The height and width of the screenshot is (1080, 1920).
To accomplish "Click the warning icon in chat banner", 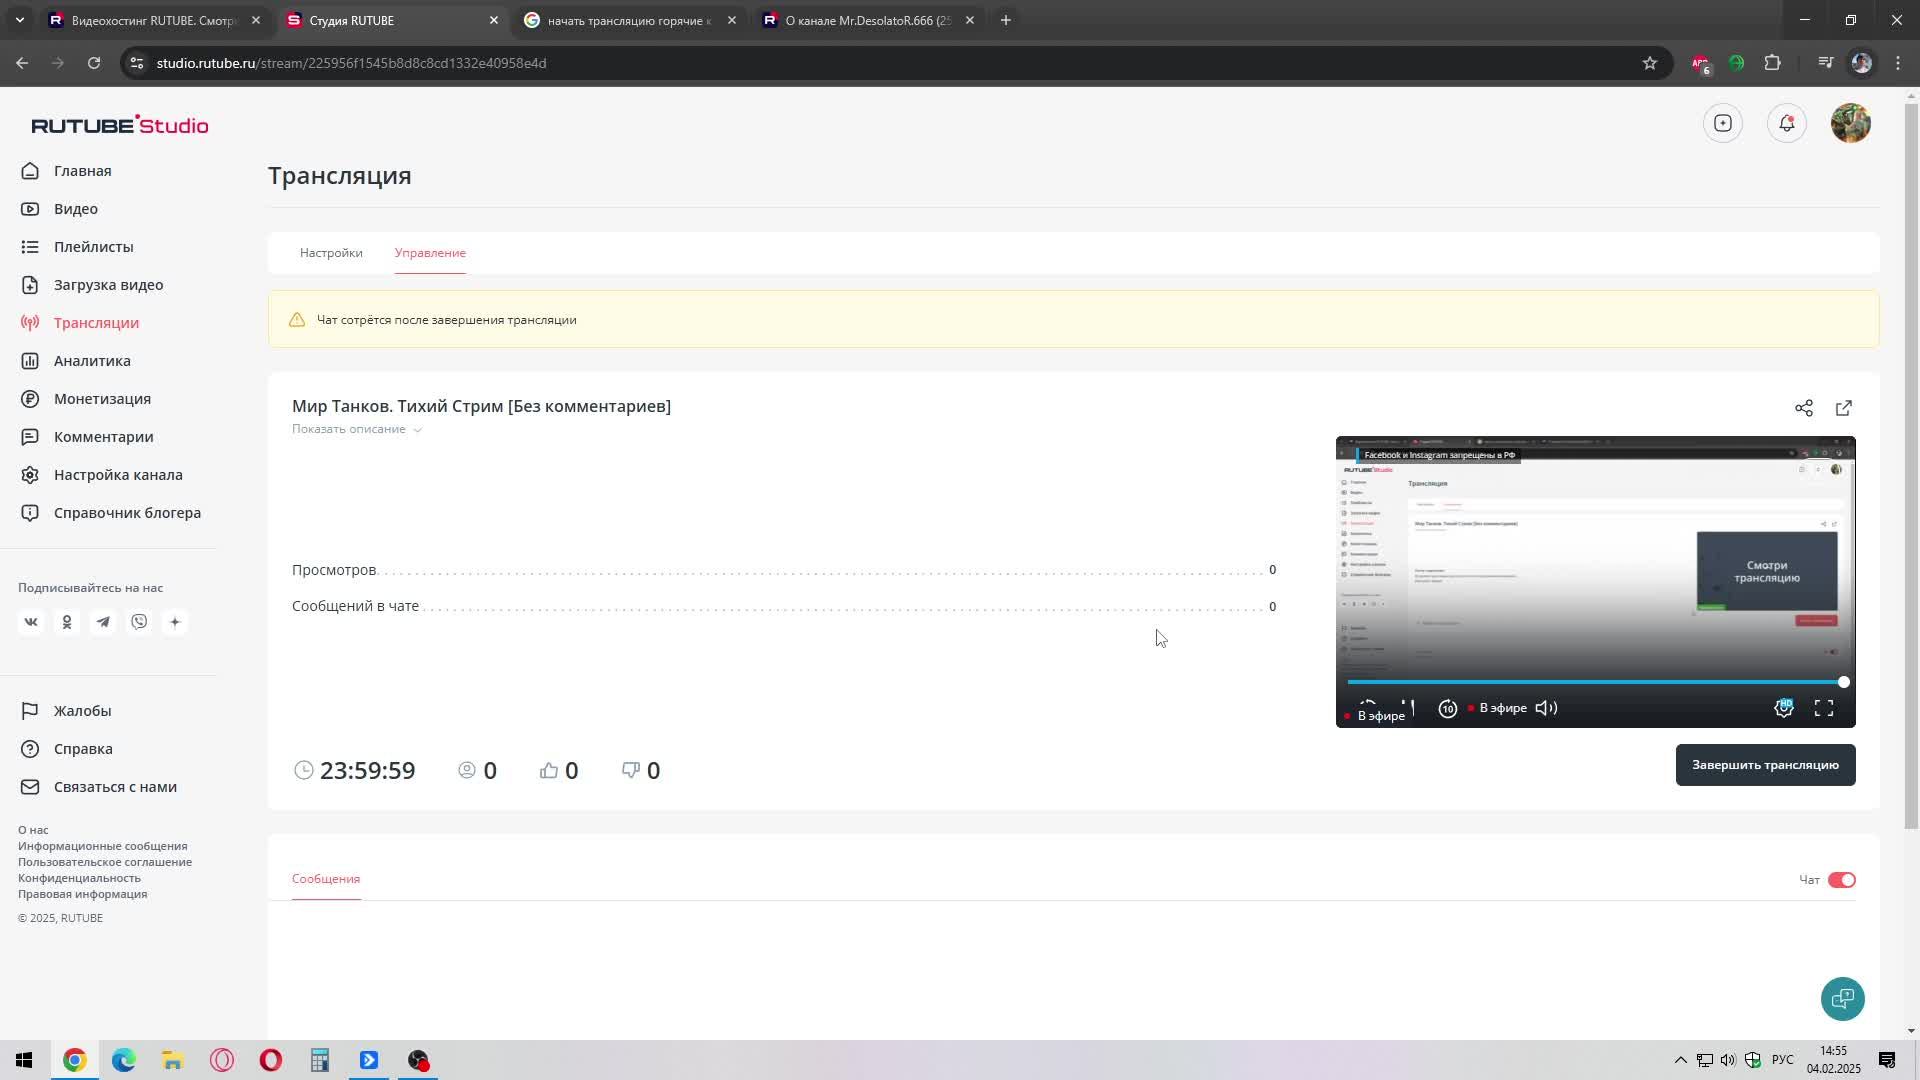I will (x=297, y=320).
